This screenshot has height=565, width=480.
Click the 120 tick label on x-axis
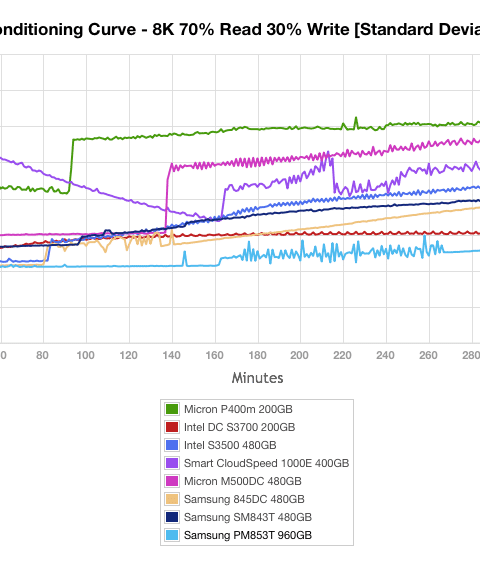tap(129, 355)
